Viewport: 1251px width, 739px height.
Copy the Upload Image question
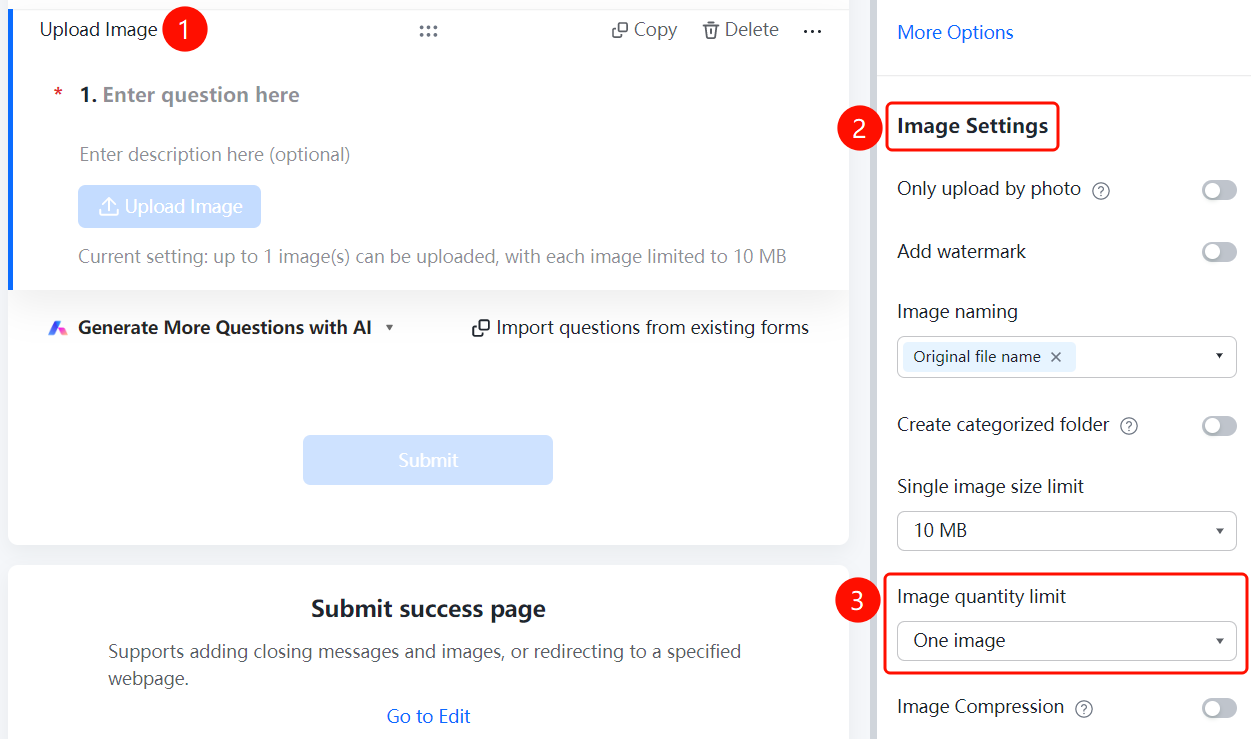click(x=644, y=30)
